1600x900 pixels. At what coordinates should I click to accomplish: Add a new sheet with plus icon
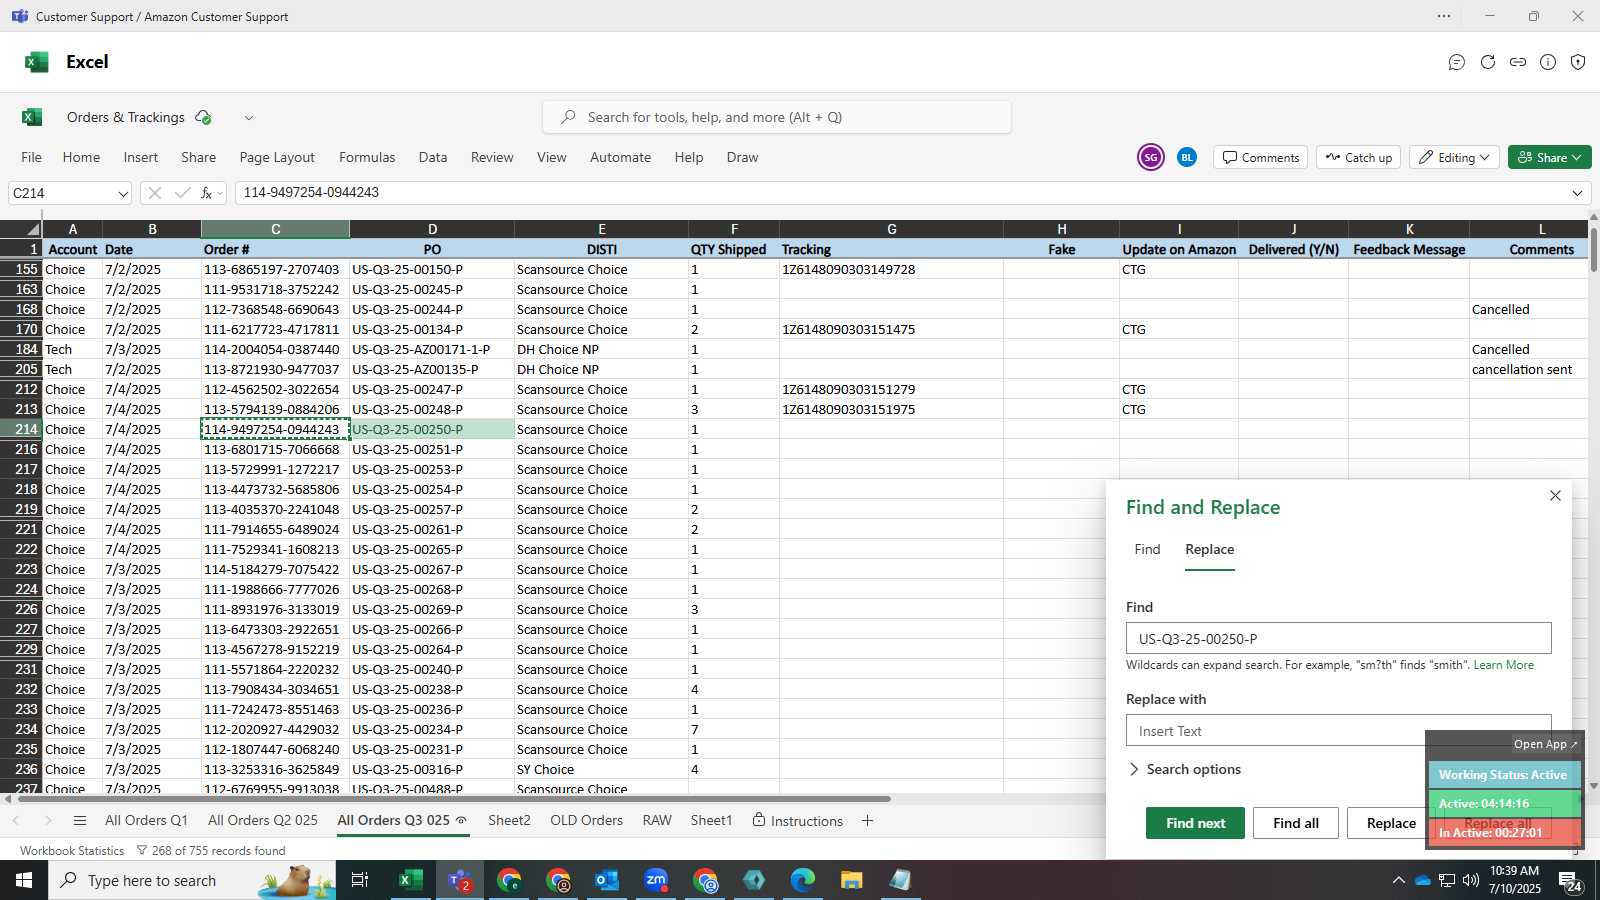(867, 821)
